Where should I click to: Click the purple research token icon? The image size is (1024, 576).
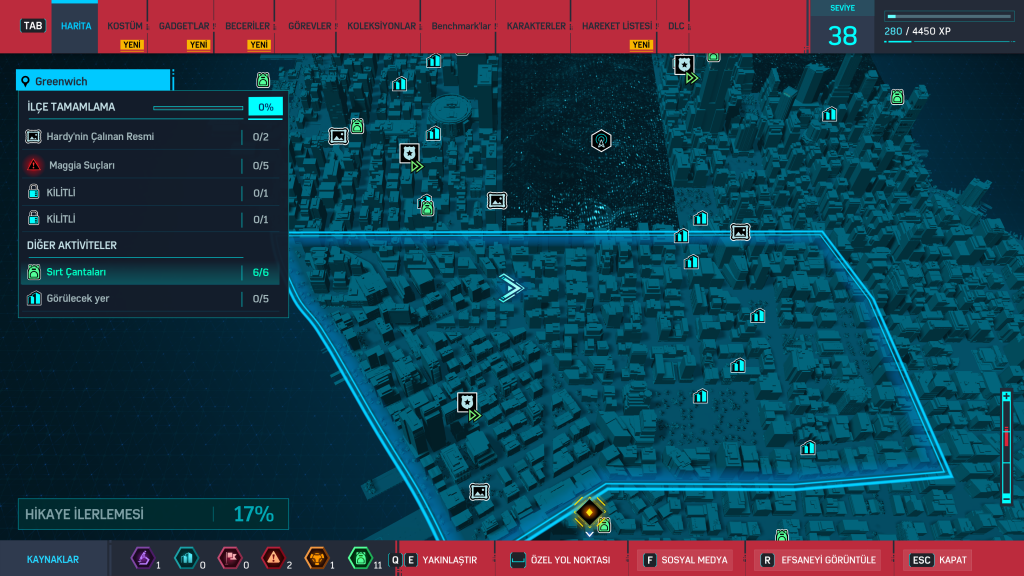coord(142,558)
